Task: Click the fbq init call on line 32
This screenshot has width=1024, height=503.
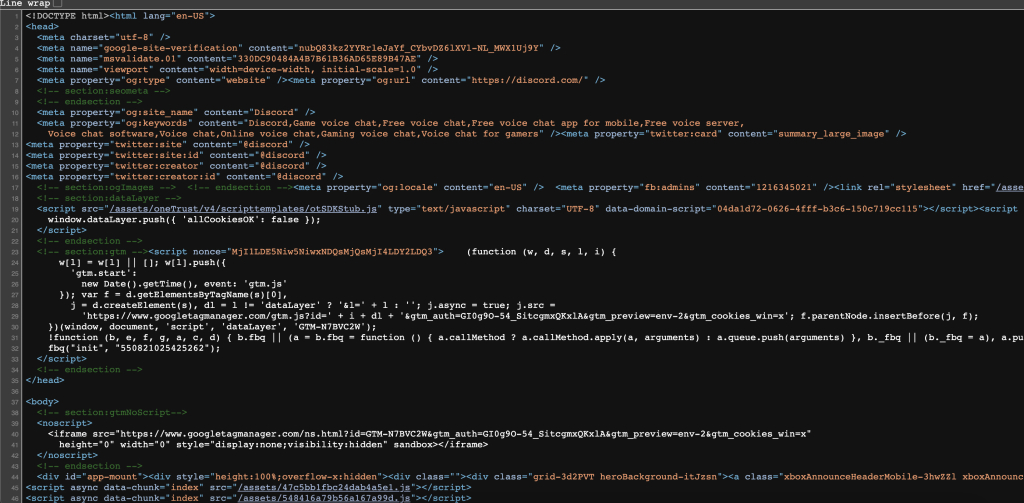Action: point(135,348)
